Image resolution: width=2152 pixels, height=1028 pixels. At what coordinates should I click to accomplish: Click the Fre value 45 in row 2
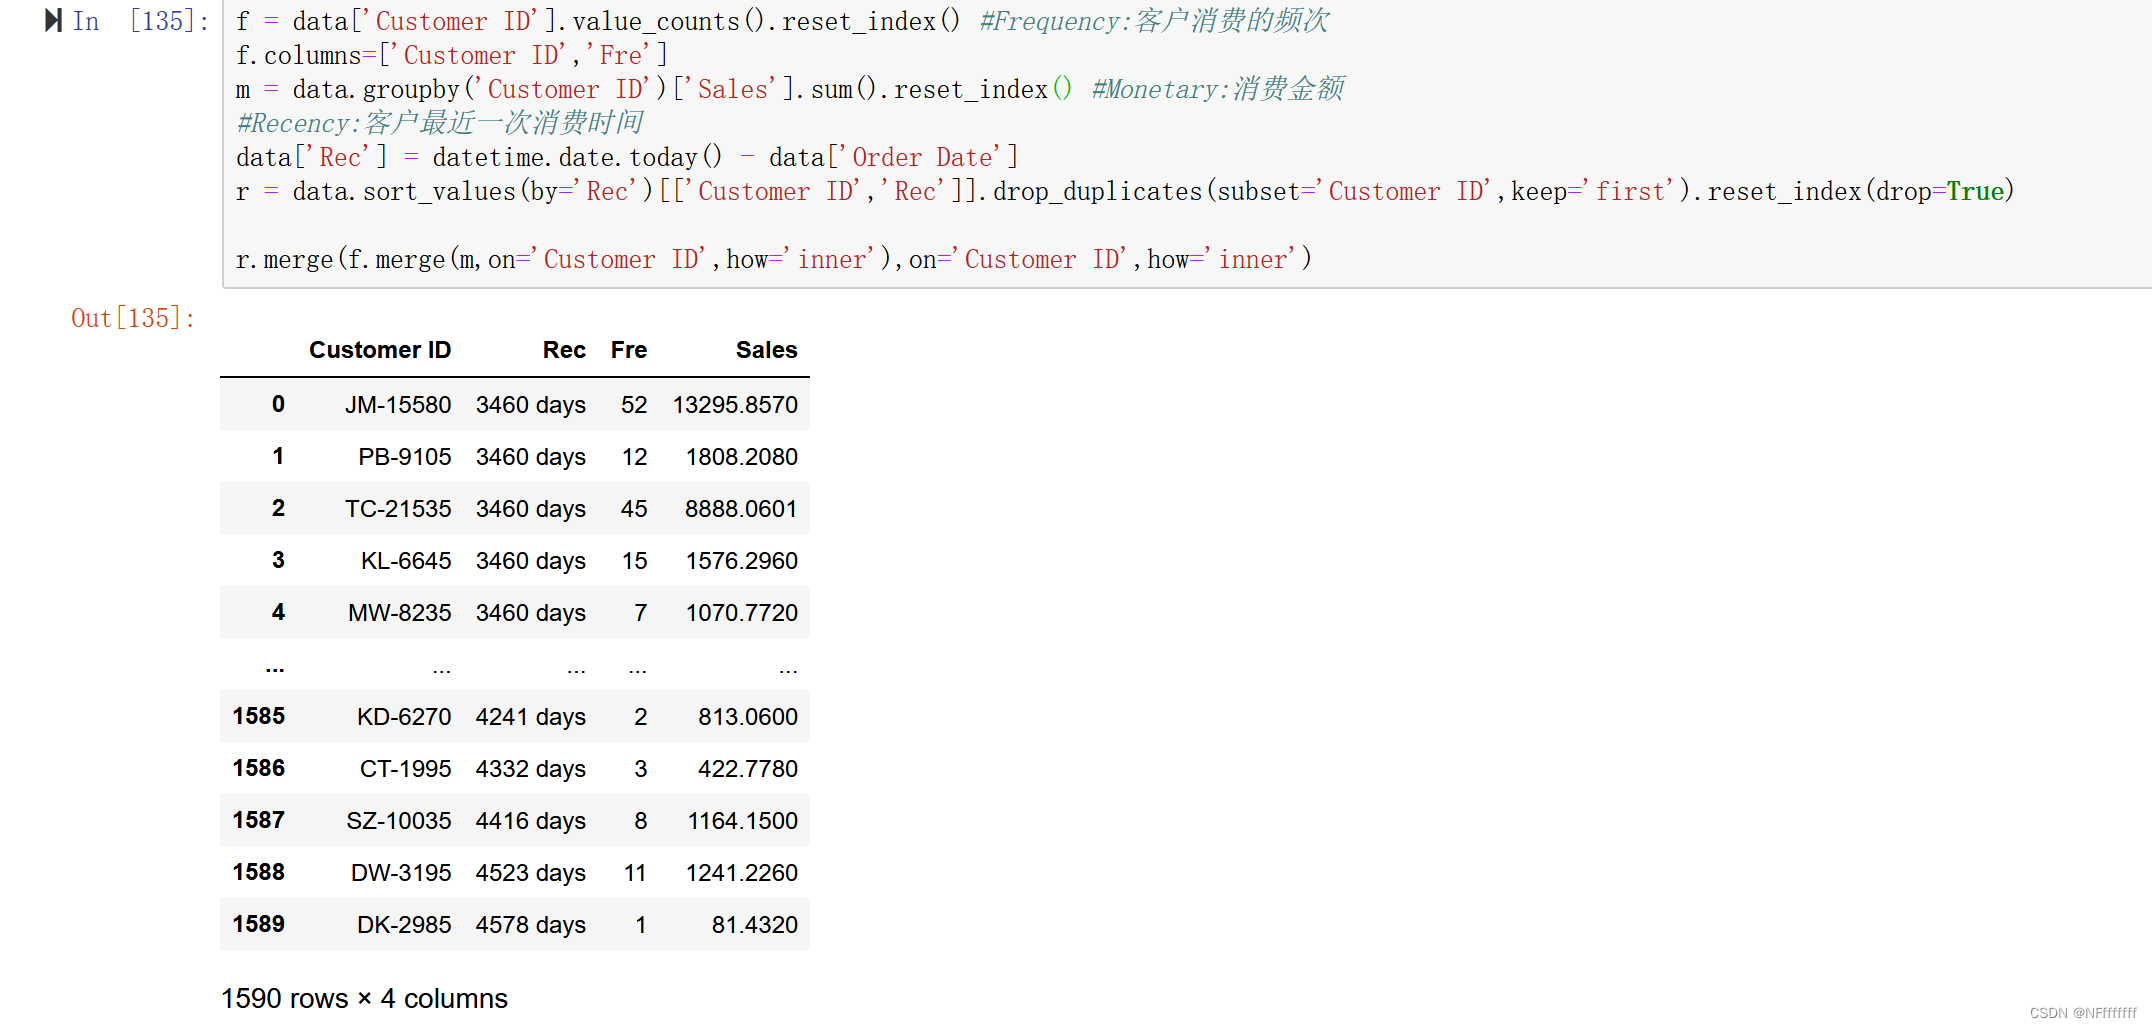point(634,509)
